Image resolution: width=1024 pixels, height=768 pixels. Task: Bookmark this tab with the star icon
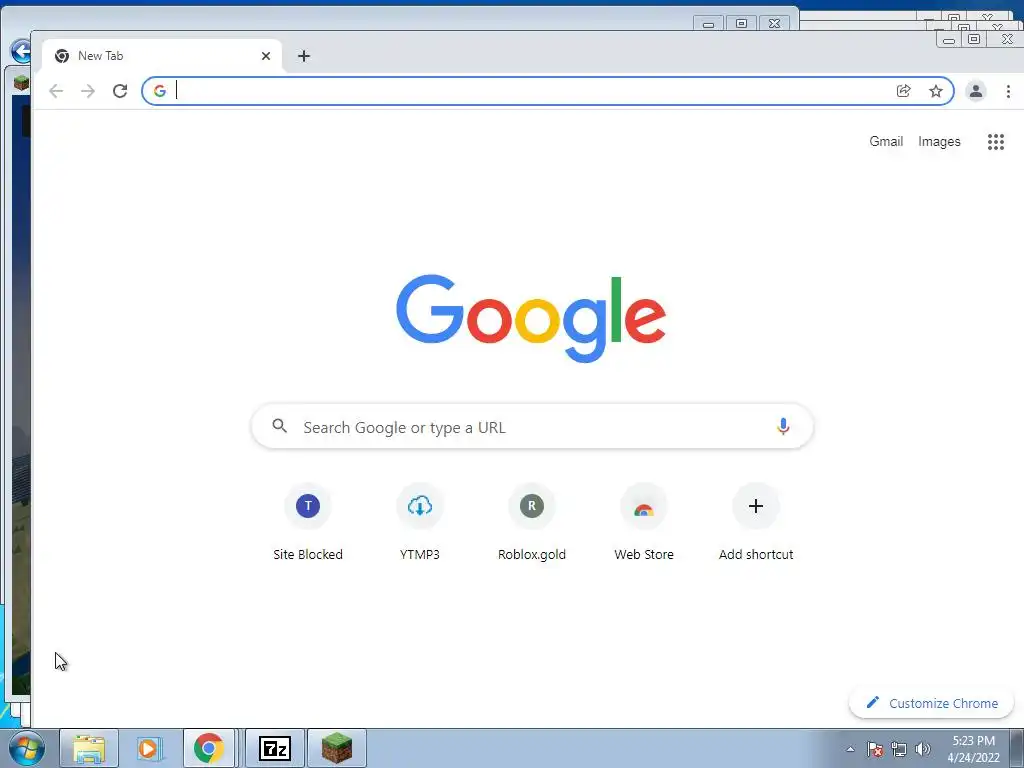point(936,91)
